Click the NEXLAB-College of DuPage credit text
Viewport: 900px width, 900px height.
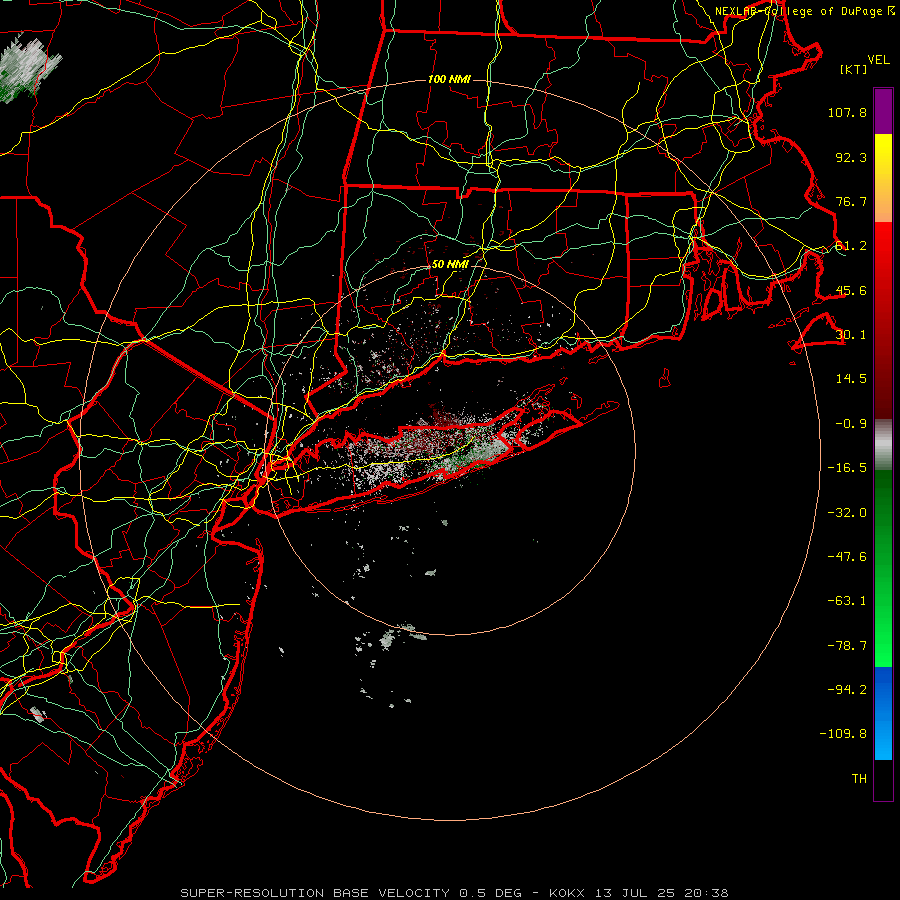(x=804, y=11)
